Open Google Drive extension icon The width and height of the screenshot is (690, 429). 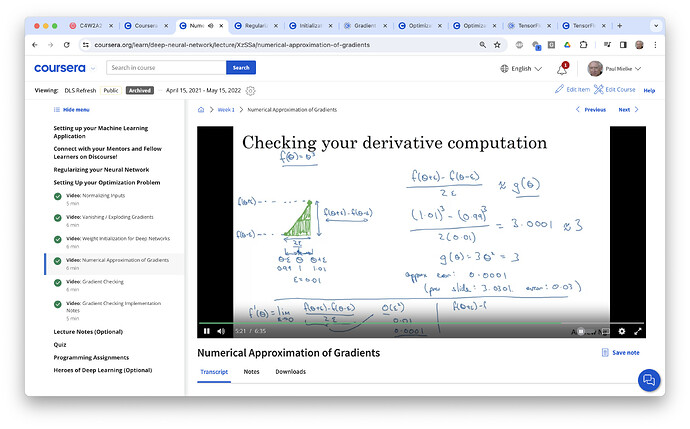click(x=568, y=45)
